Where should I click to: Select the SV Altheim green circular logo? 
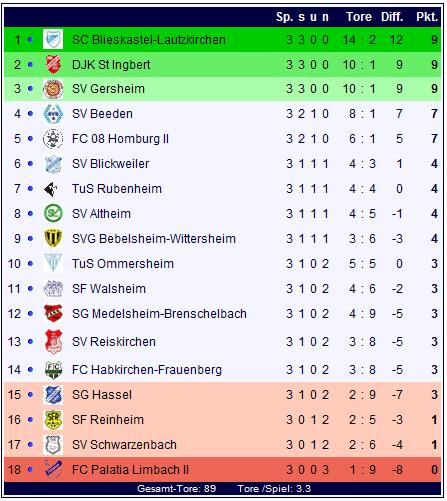pos(53,214)
